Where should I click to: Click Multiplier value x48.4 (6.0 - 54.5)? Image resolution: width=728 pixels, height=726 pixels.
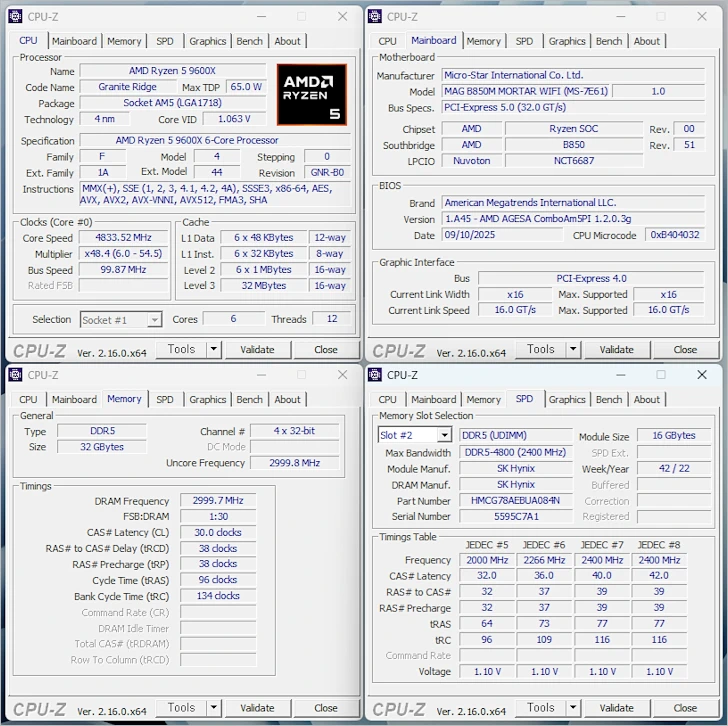tap(123, 253)
